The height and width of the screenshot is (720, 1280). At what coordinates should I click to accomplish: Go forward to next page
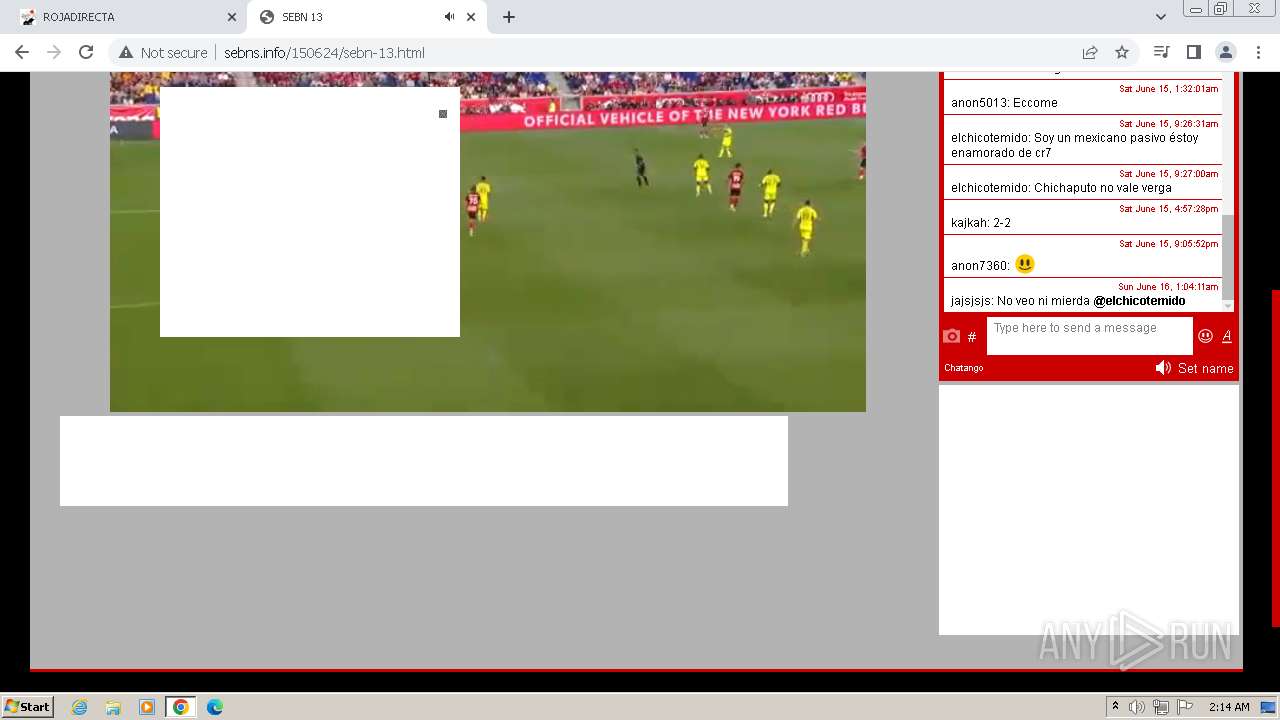tap(54, 52)
